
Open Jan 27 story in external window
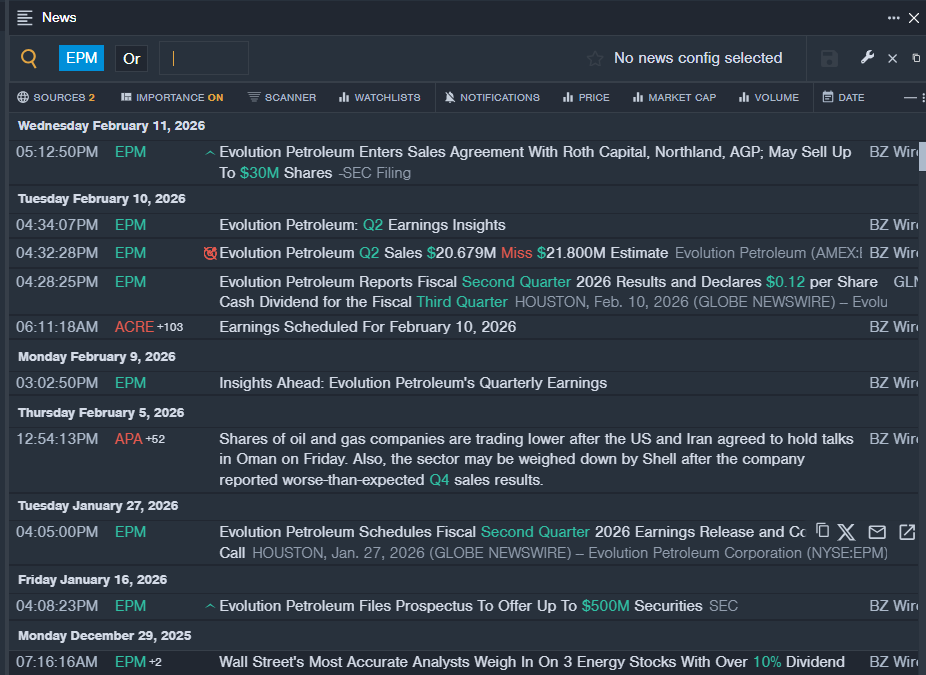click(907, 532)
